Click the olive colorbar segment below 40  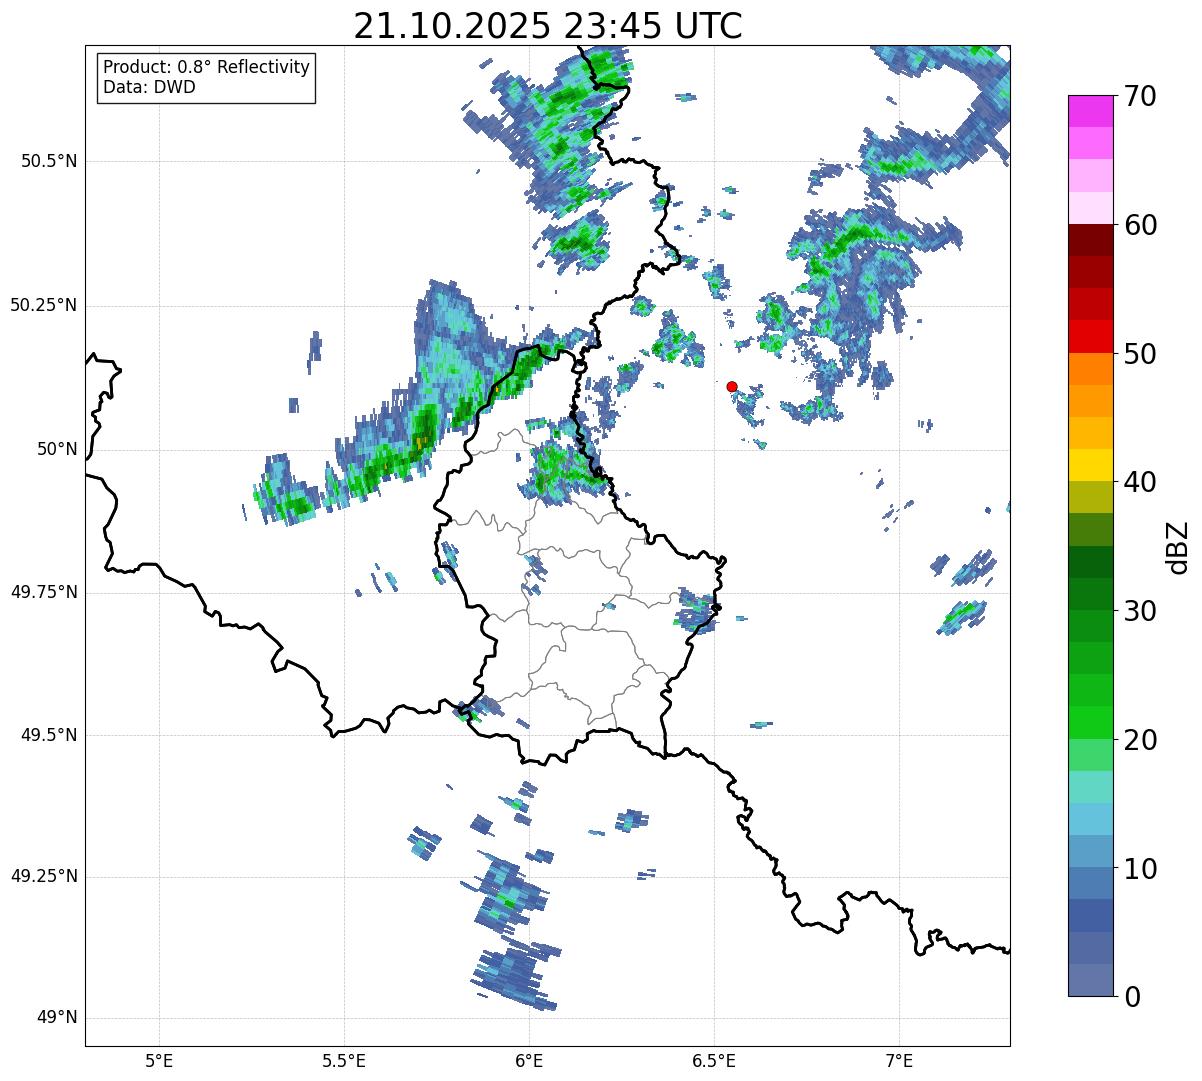pyautogui.click(x=1090, y=497)
